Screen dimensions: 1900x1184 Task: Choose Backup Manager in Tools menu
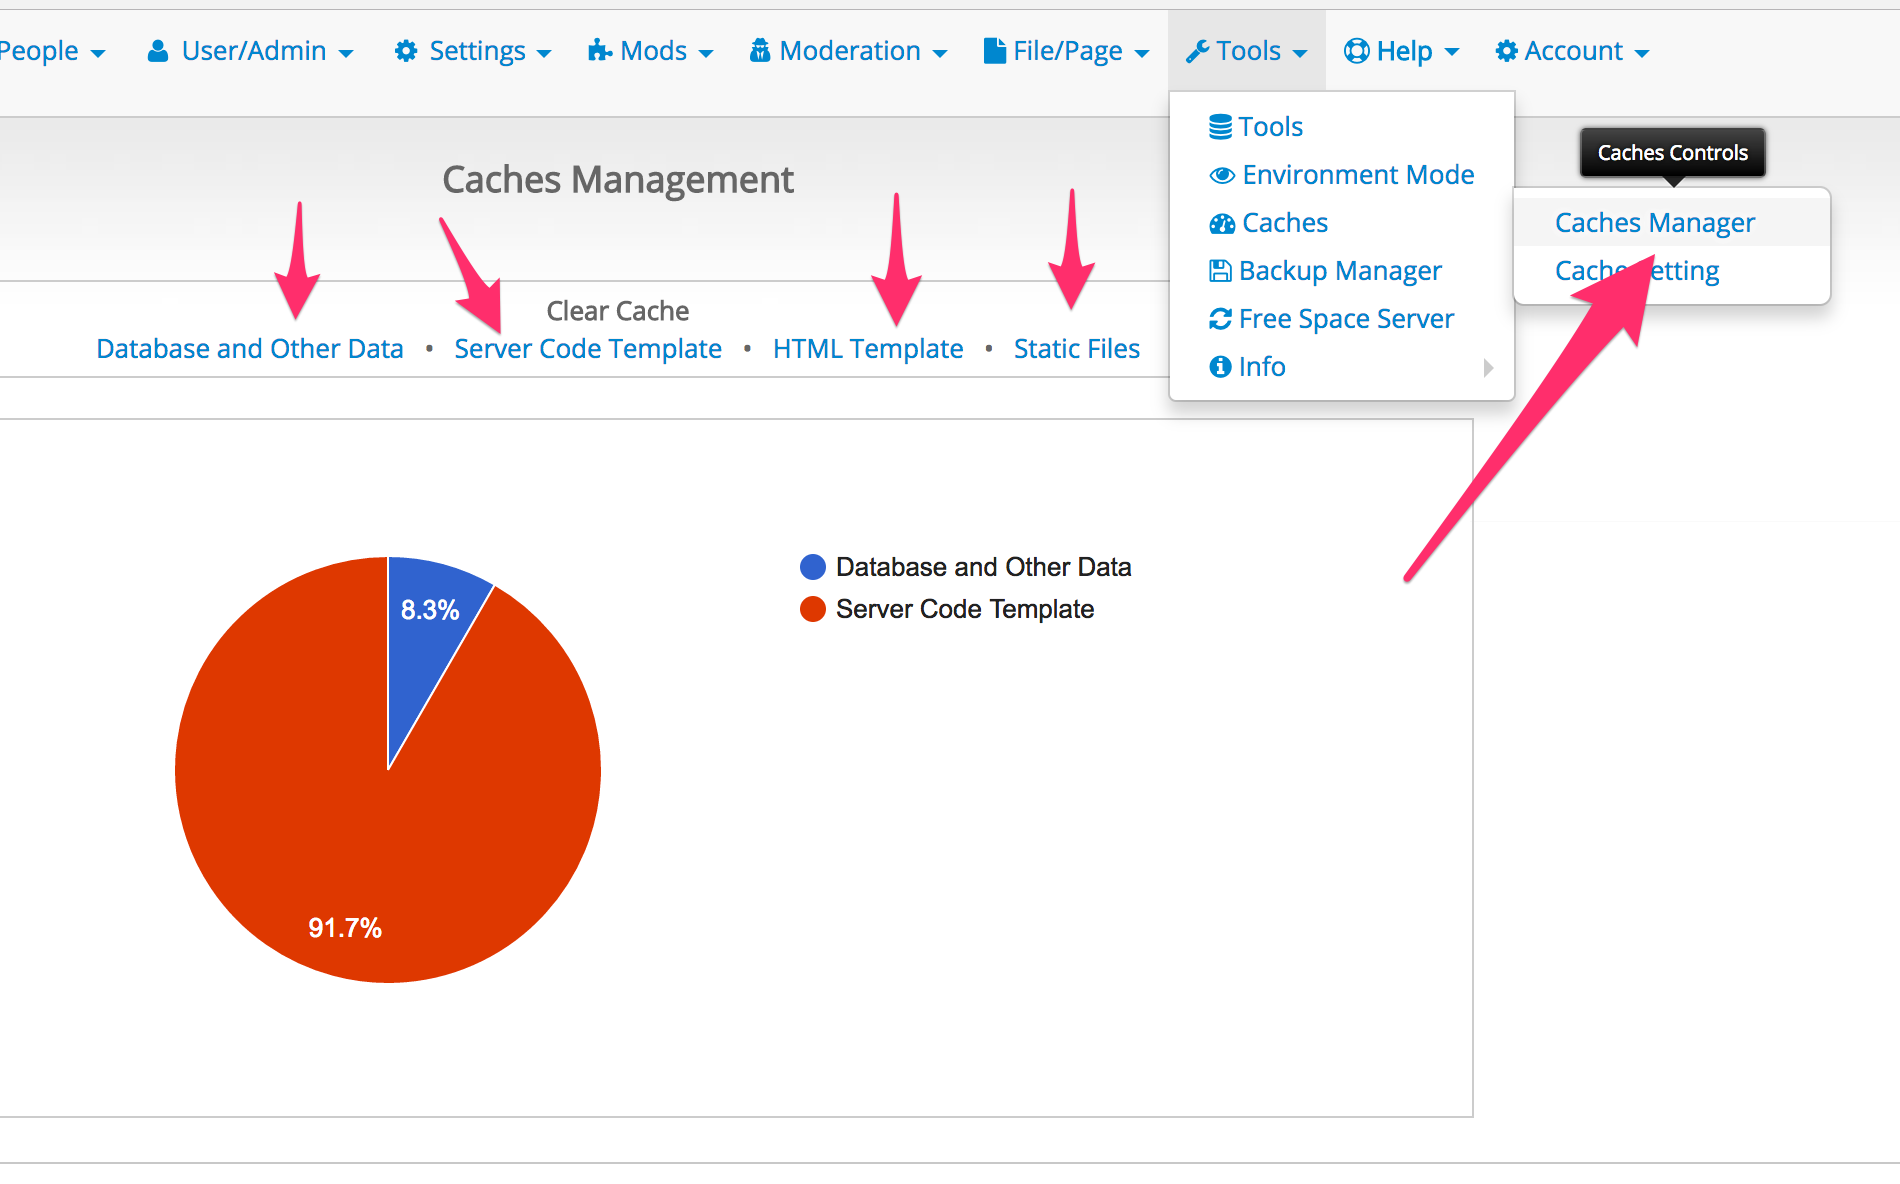[x=1339, y=271]
